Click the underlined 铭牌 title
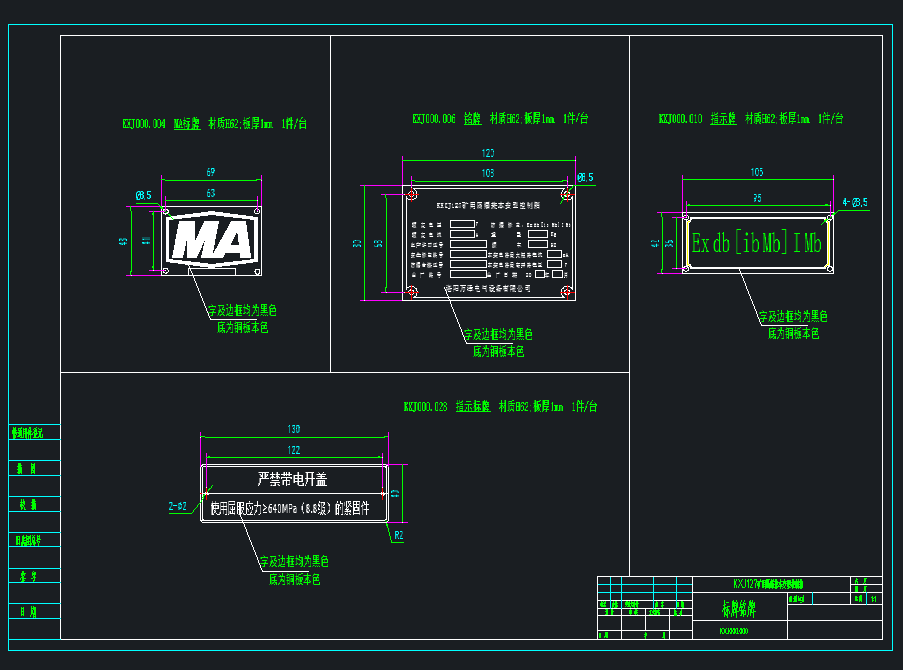Image resolution: width=903 pixels, height=670 pixels. click(x=472, y=119)
